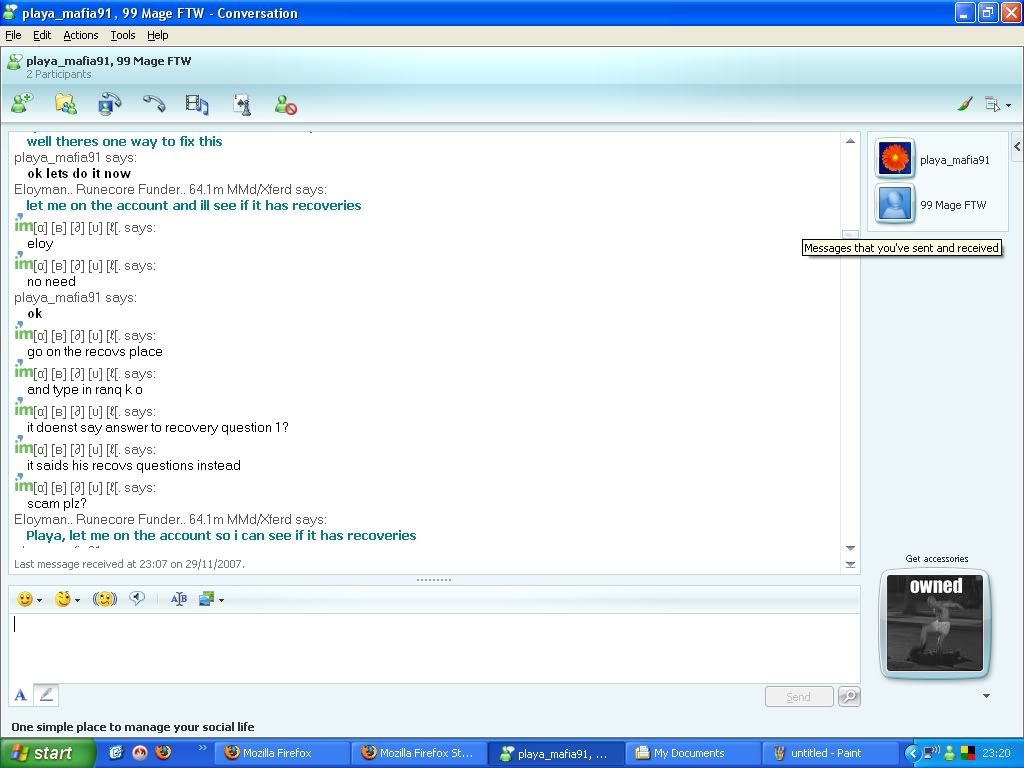The width and height of the screenshot is (1024, 768).
Task: Open the share media activities icon
Action: 197,103
